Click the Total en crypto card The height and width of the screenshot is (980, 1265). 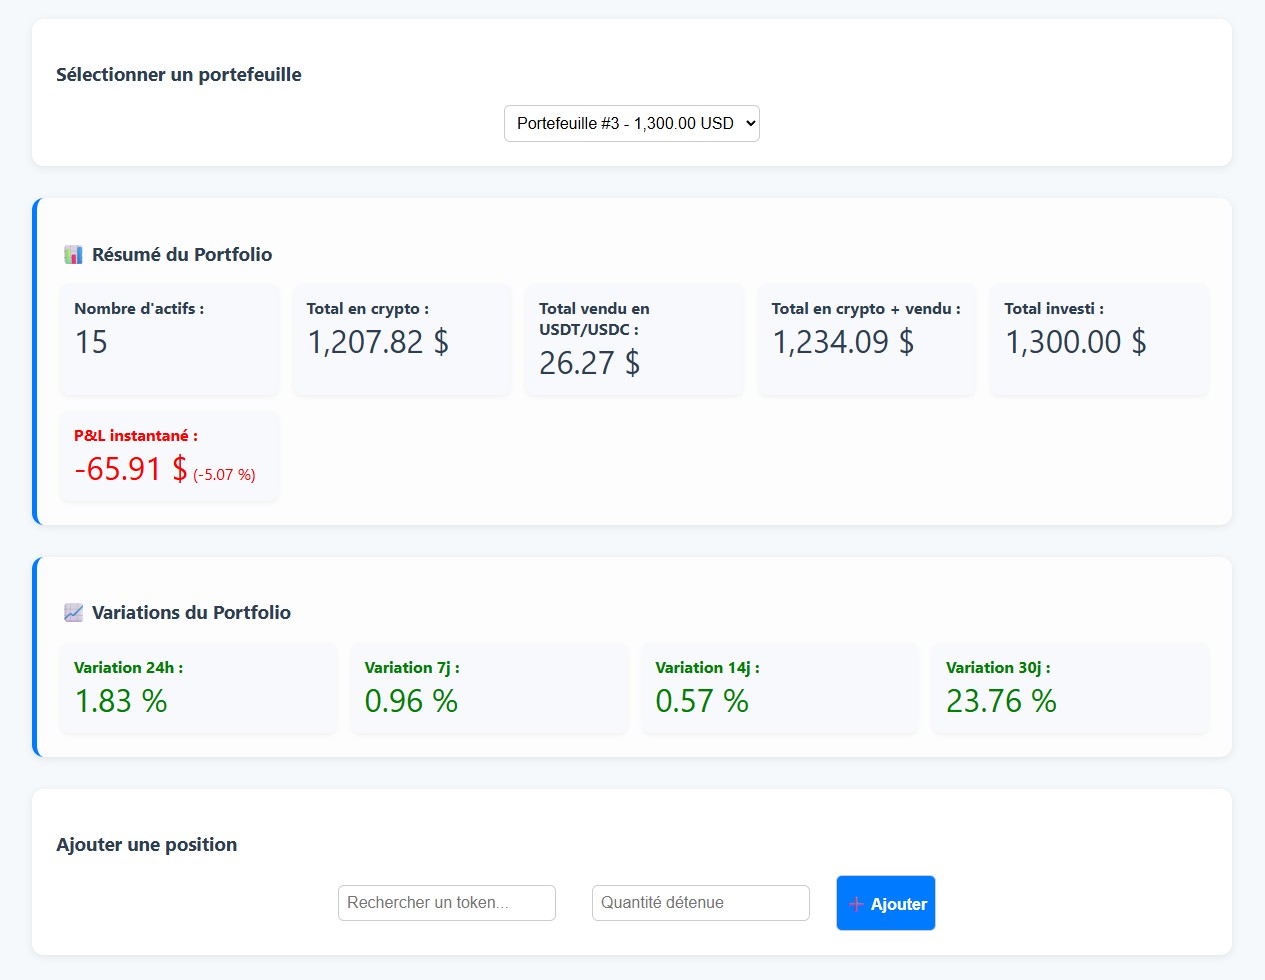(401, 340)
